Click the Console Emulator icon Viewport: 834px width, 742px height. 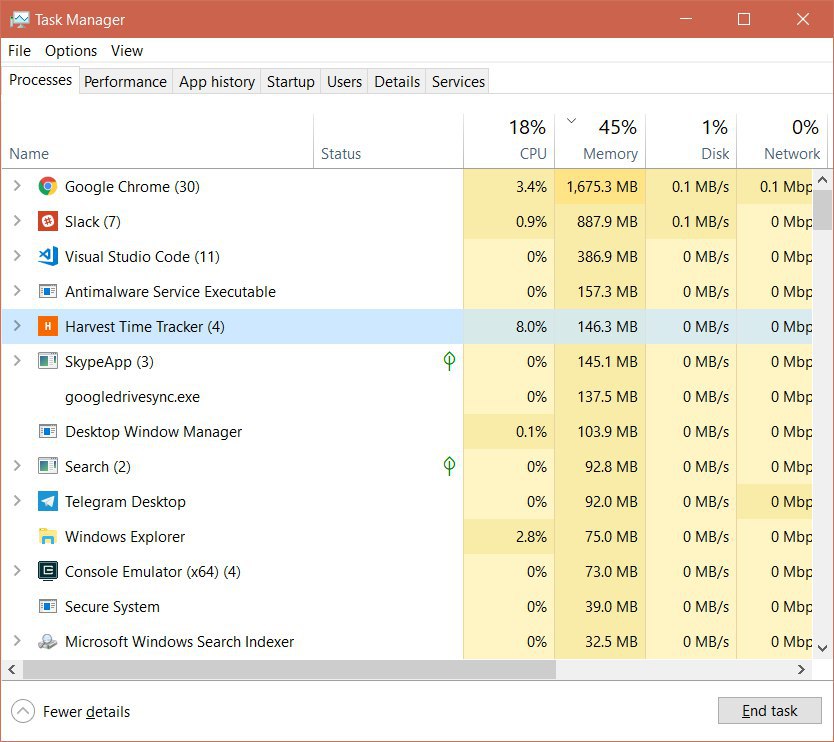[48, 571]
